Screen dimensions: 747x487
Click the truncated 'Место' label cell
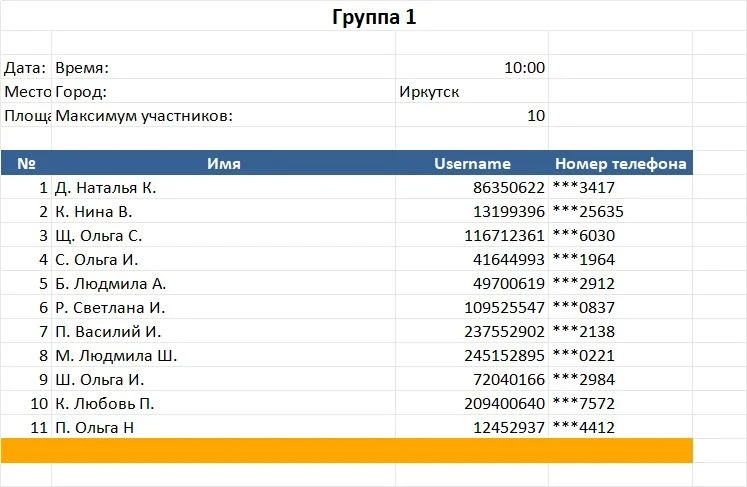point(26,91)
